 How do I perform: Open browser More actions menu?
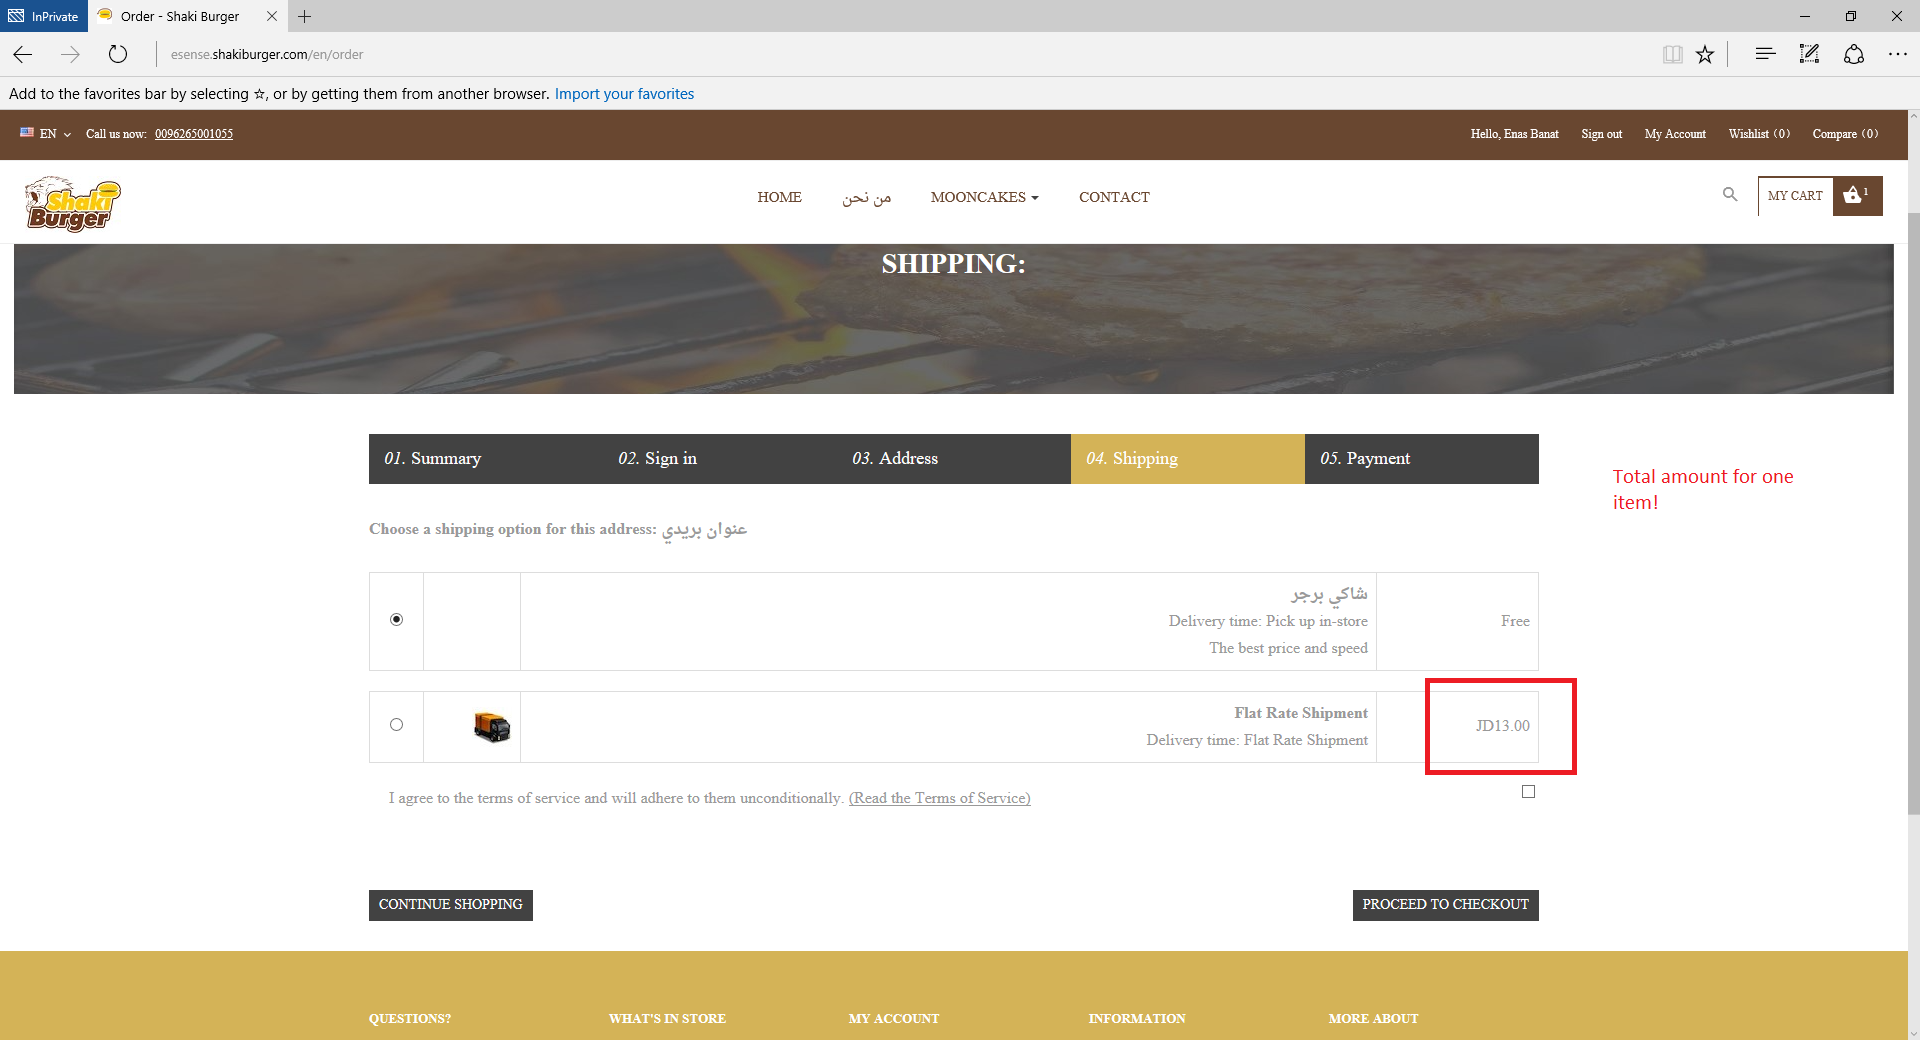click(x=1897, y=54)
